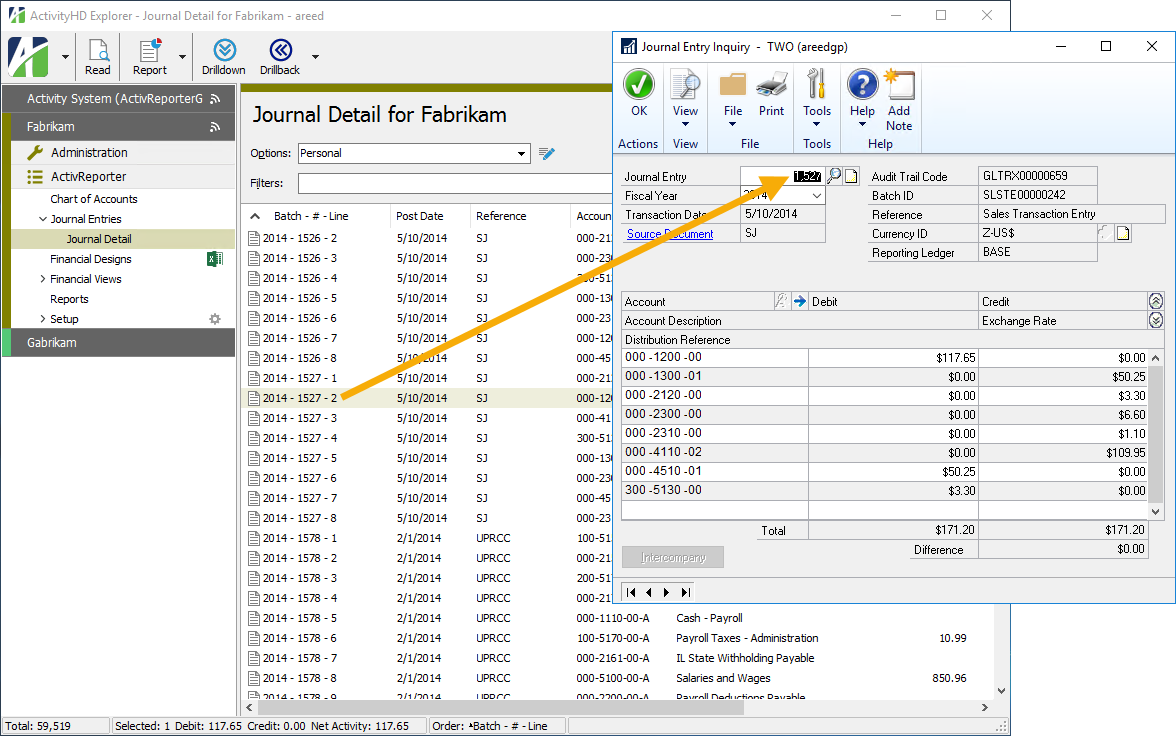Open the View ribbon menu
The height and width of the screenshot is (736, 1176).
[x=685, y=111]
